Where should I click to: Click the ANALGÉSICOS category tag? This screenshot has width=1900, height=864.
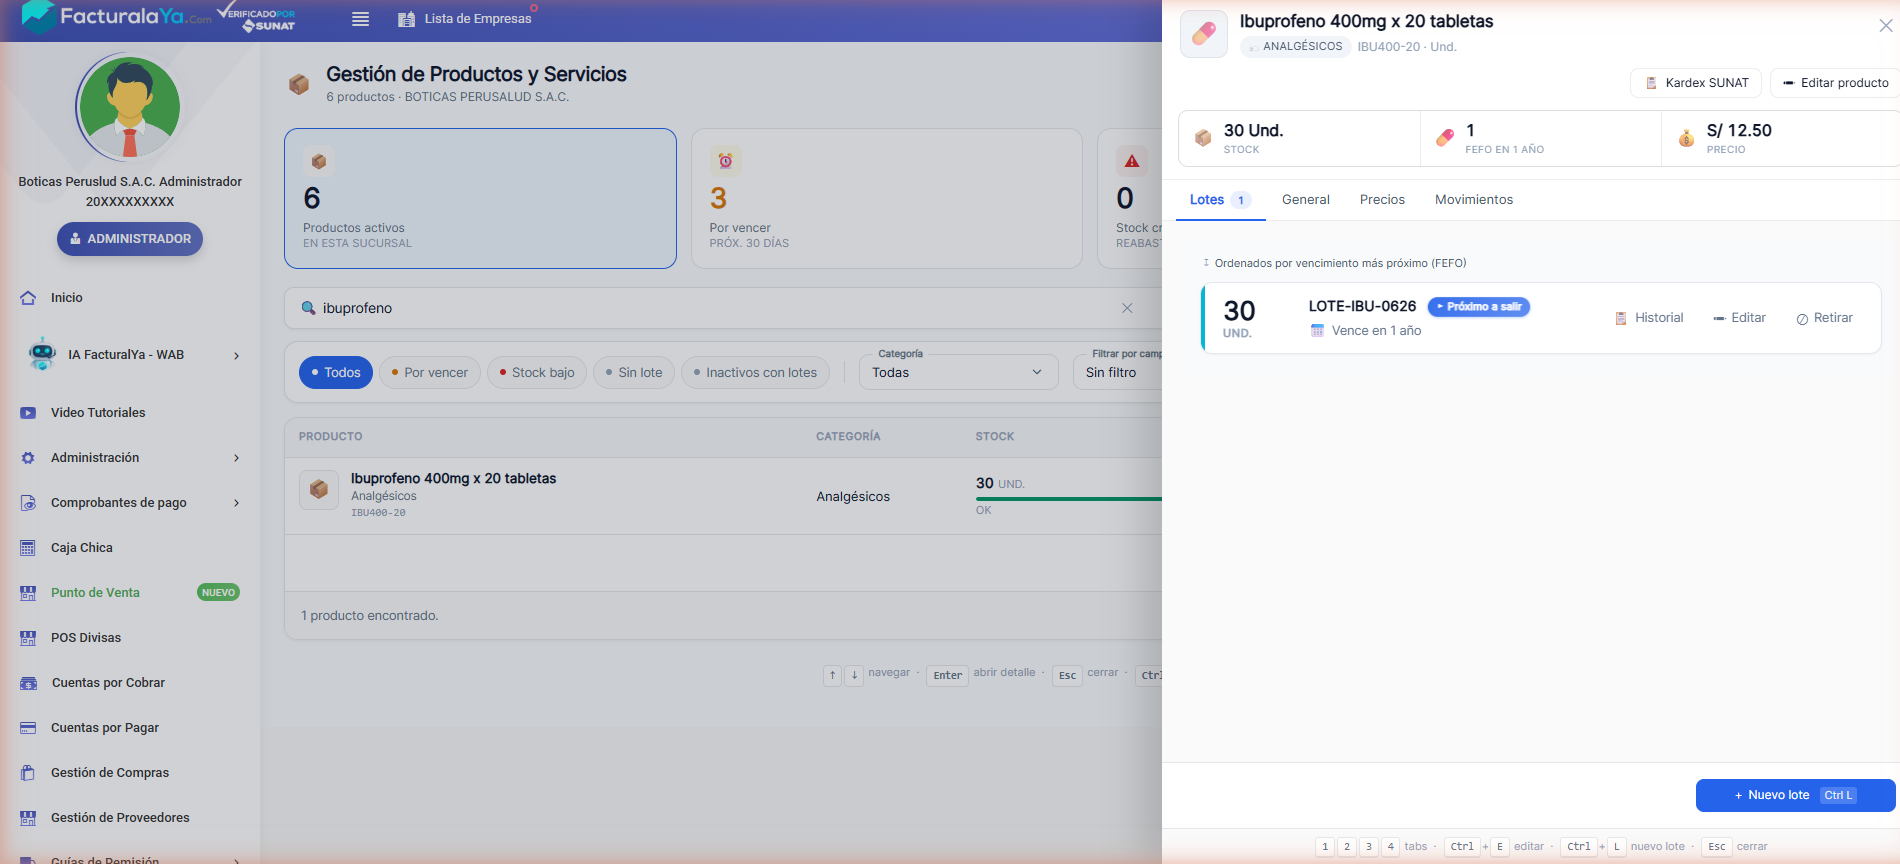(x=1296, y=47)
